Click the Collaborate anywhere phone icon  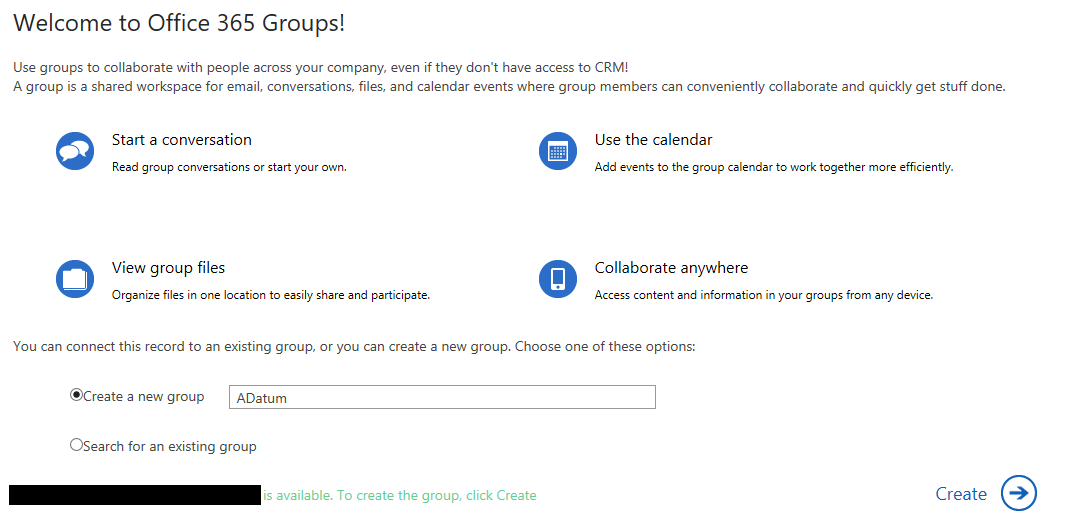coord(558,279)
